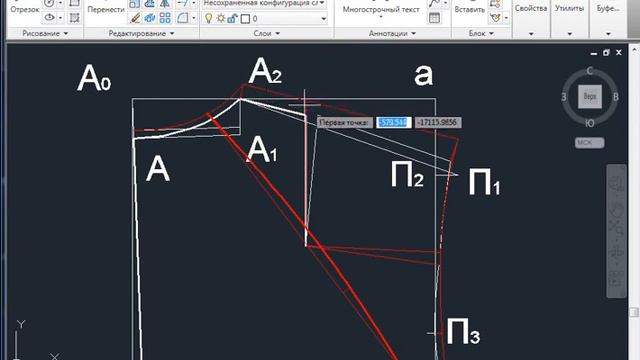Toggle layer freeze sun icon
The image size is (640, 360).
click(221, 18)
